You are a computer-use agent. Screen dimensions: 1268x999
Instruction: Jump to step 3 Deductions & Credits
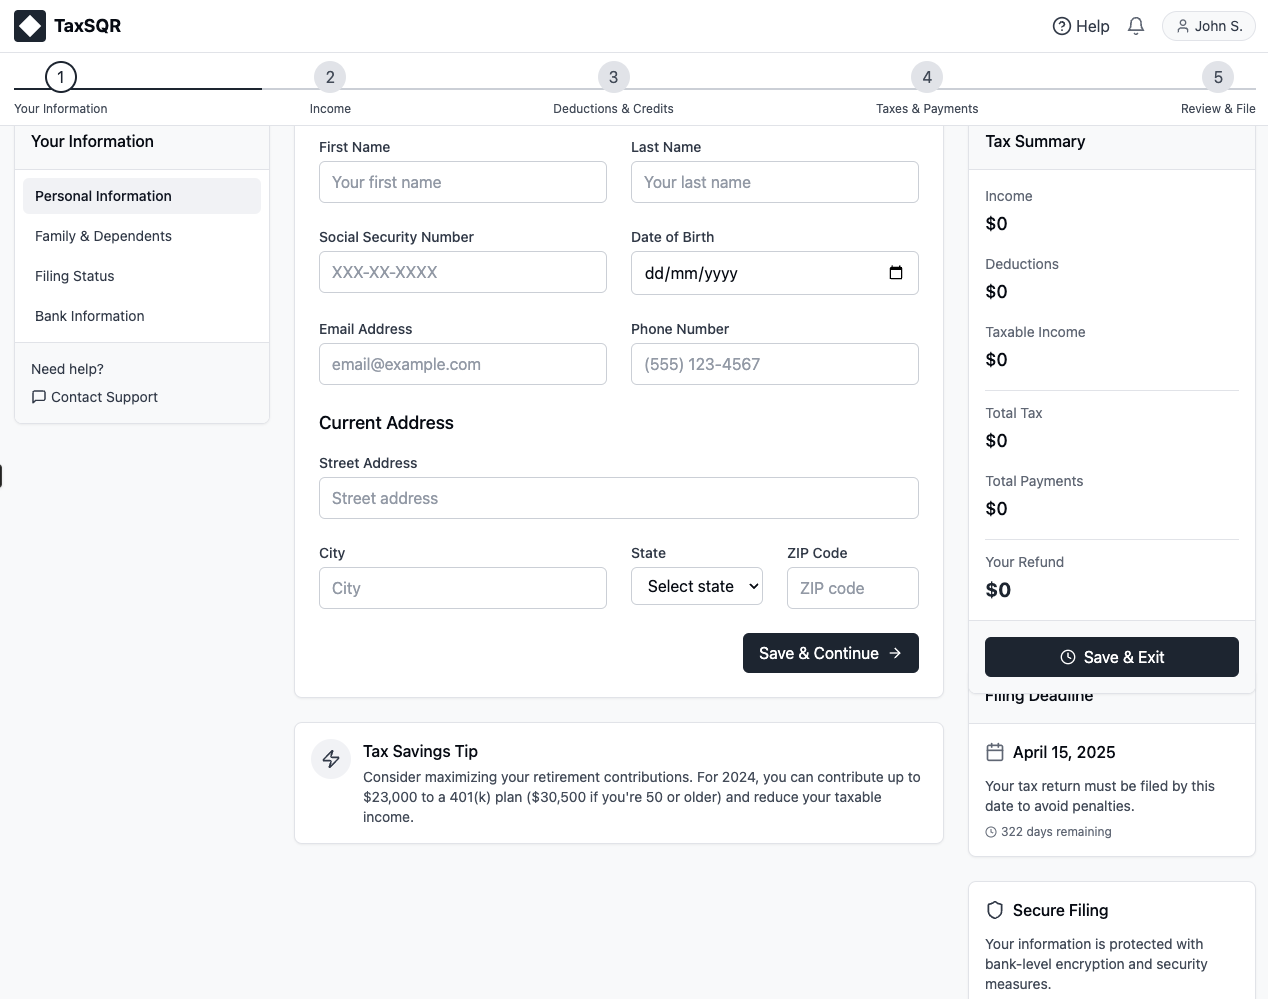click(x=613, y=78)
